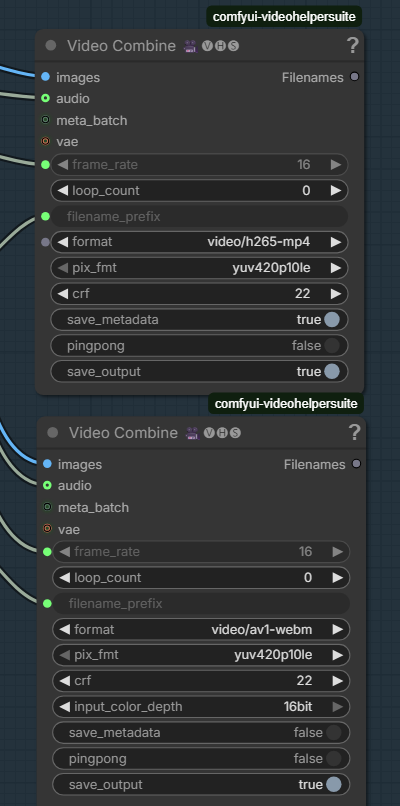Click the meta_batch socket on bottom node
This screenshot has width=400, height=806.
point(47,507)
